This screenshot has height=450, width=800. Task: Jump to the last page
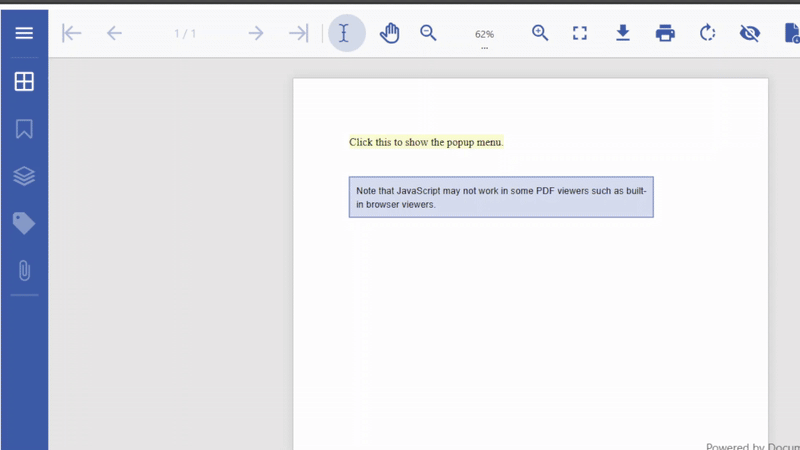pyautogui.click(x=299, y=33)
